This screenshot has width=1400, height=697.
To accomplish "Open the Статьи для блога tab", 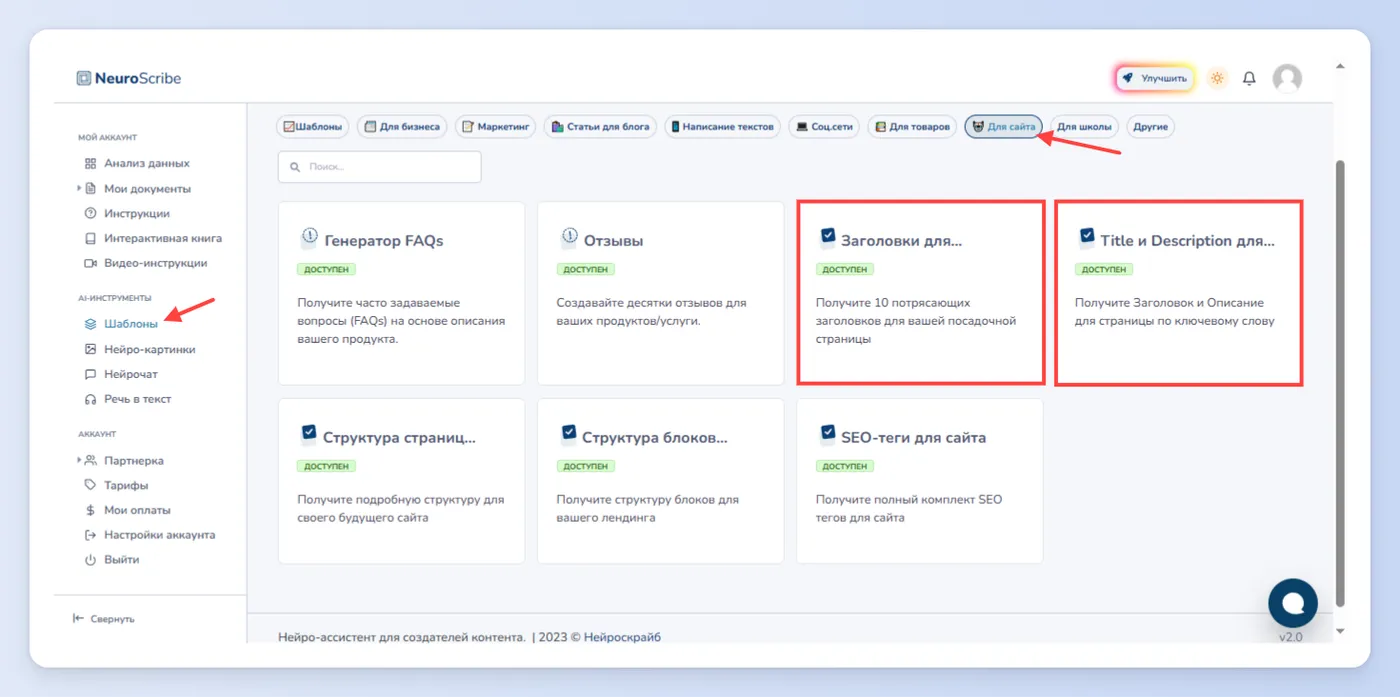I will click(600, 127).
